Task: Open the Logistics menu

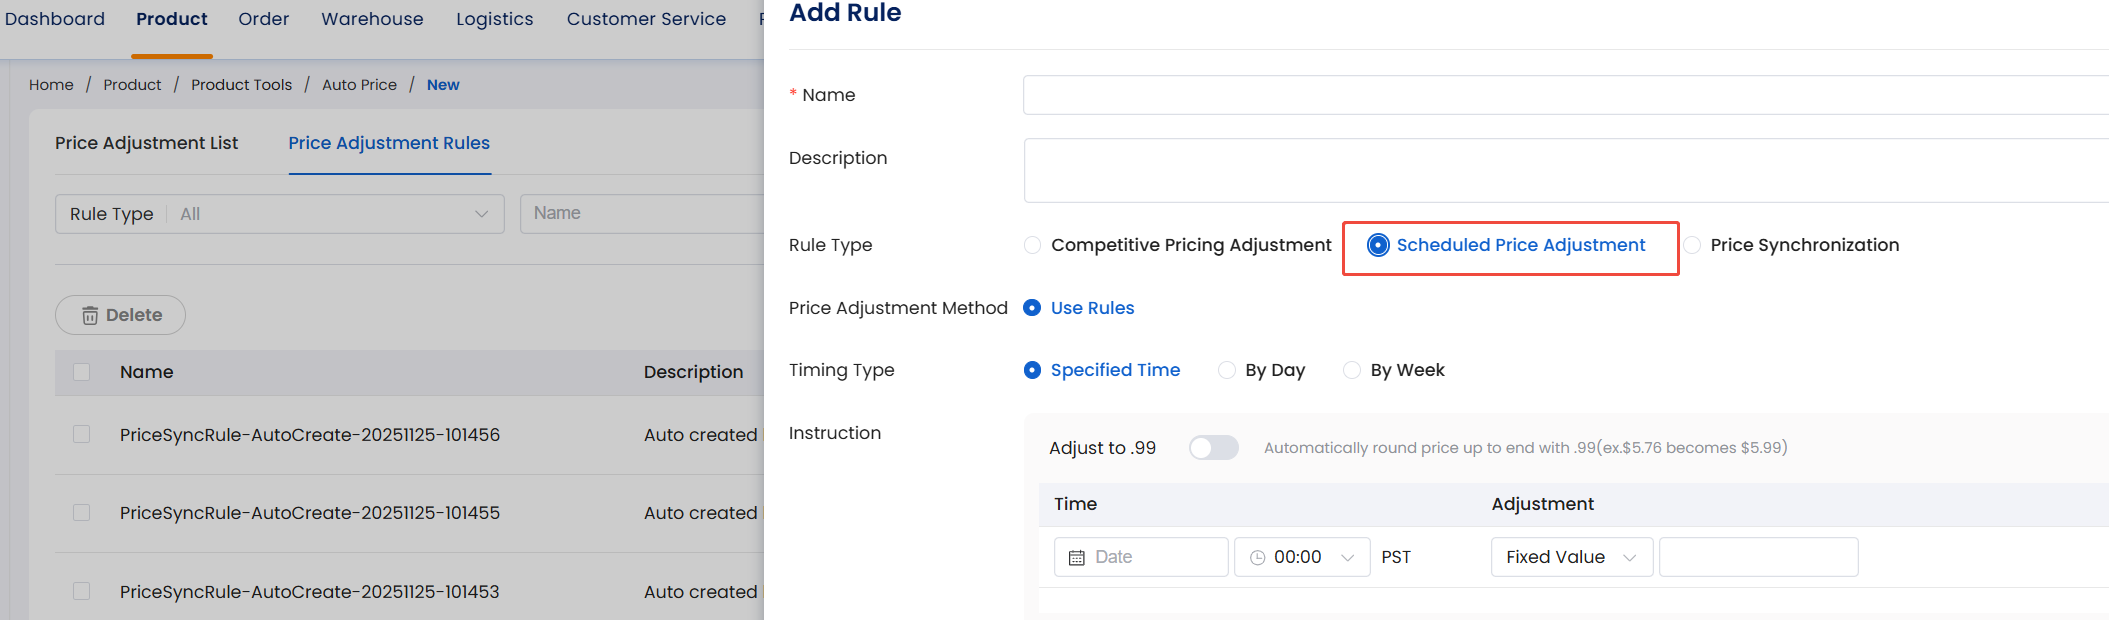Action: (x=494, y=19)
